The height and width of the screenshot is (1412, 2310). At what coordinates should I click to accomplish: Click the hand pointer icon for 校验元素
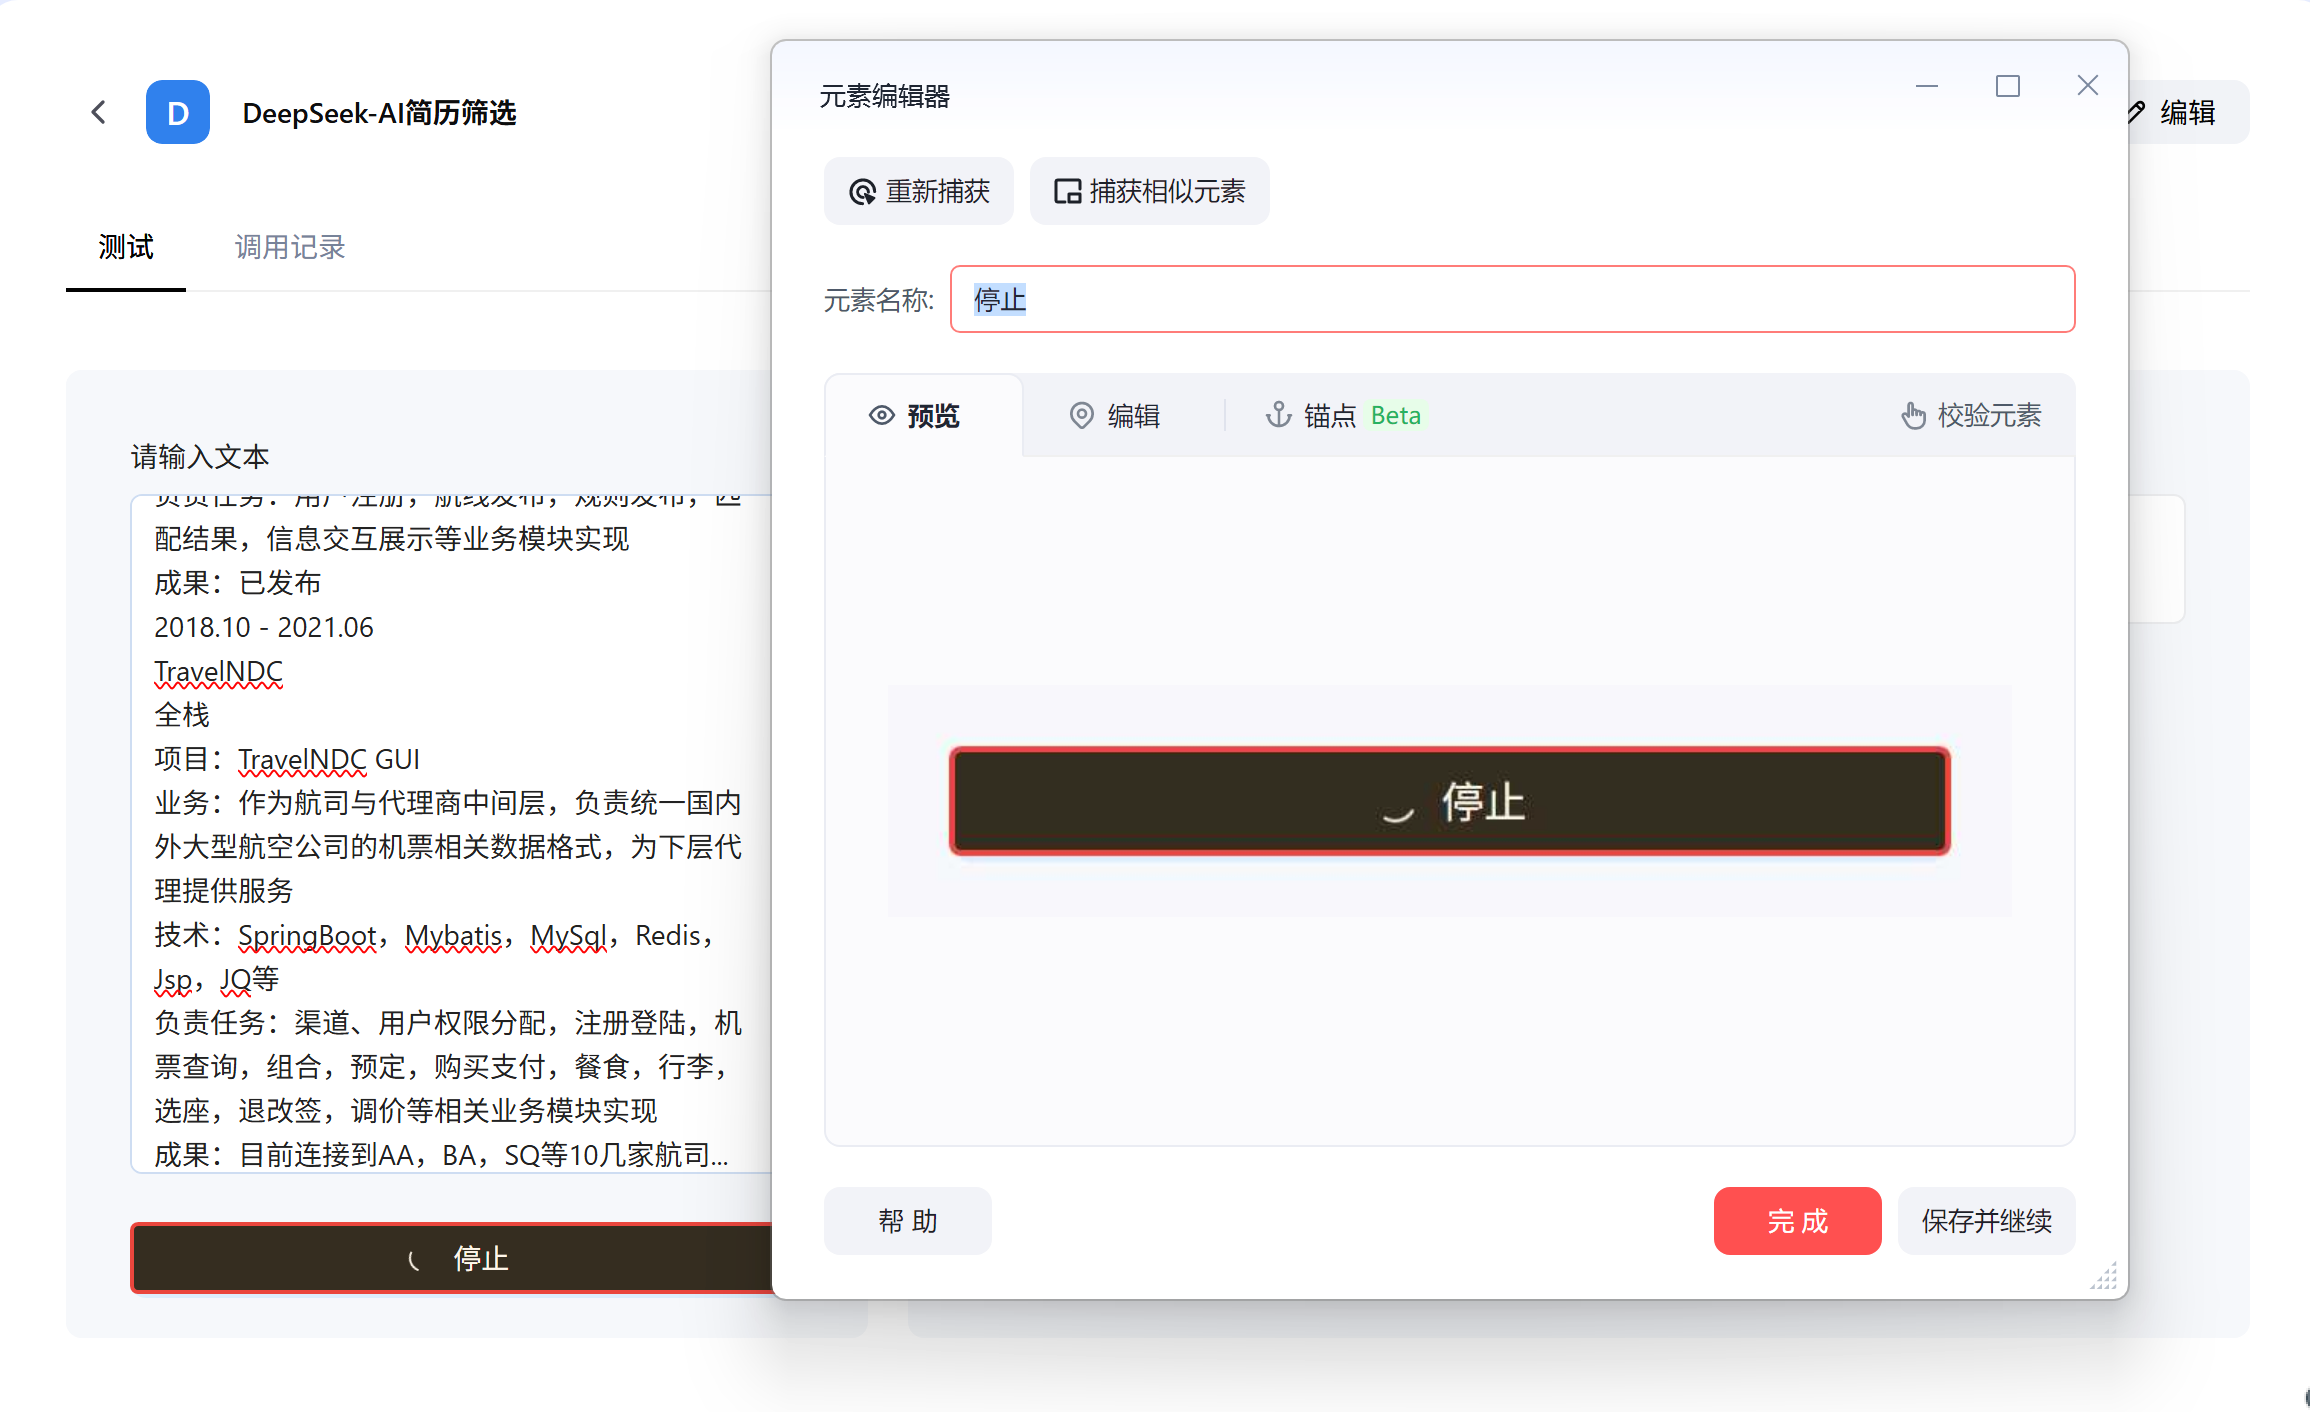click(x=1913, y=416)
